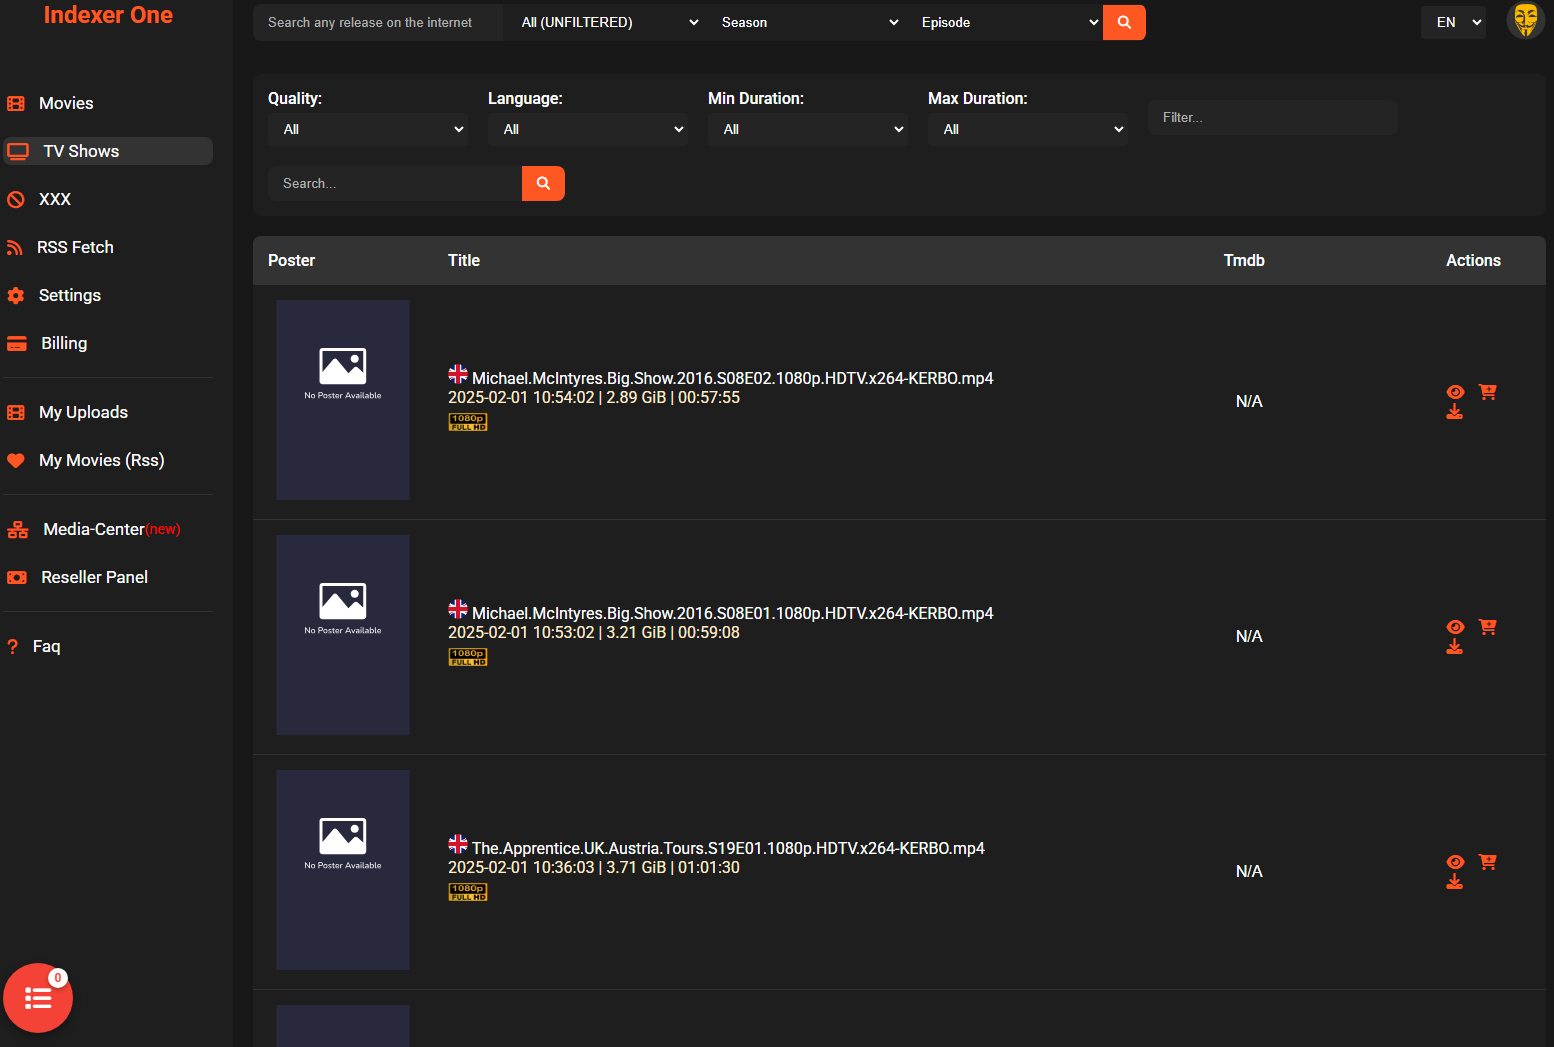
Task: Click the 1080p Full HD badge of S08E02
Action: pos(468,422)
